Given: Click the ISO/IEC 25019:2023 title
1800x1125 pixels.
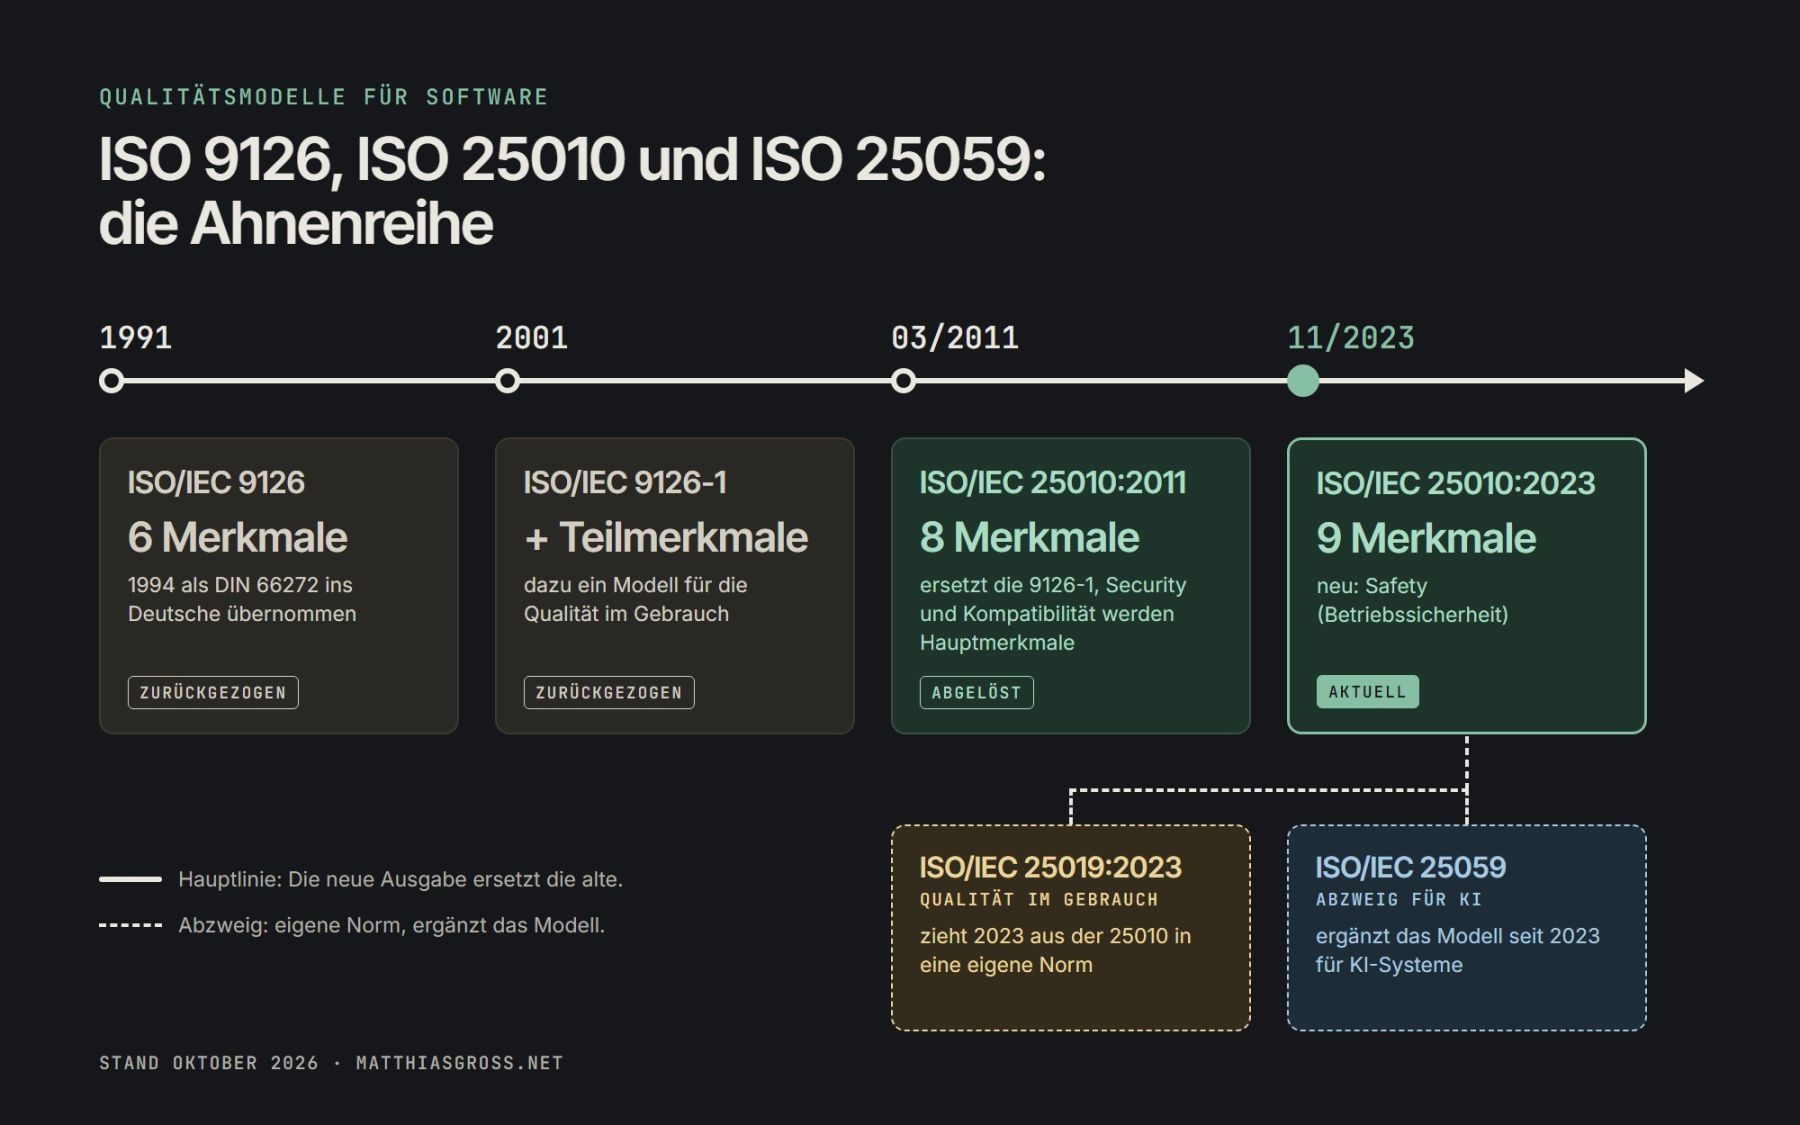Looking at the screenshot, I should 1050,867.
